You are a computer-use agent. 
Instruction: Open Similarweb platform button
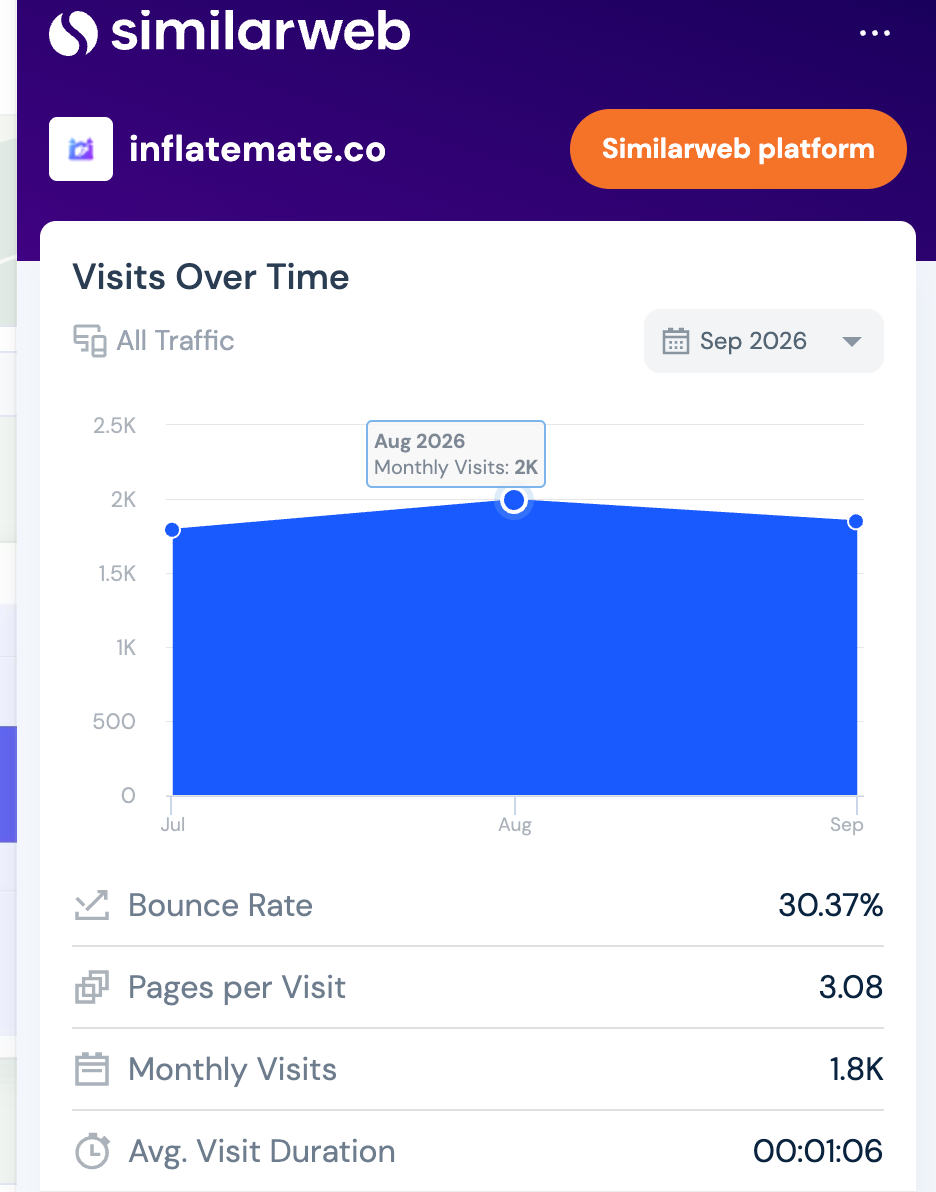738,149
